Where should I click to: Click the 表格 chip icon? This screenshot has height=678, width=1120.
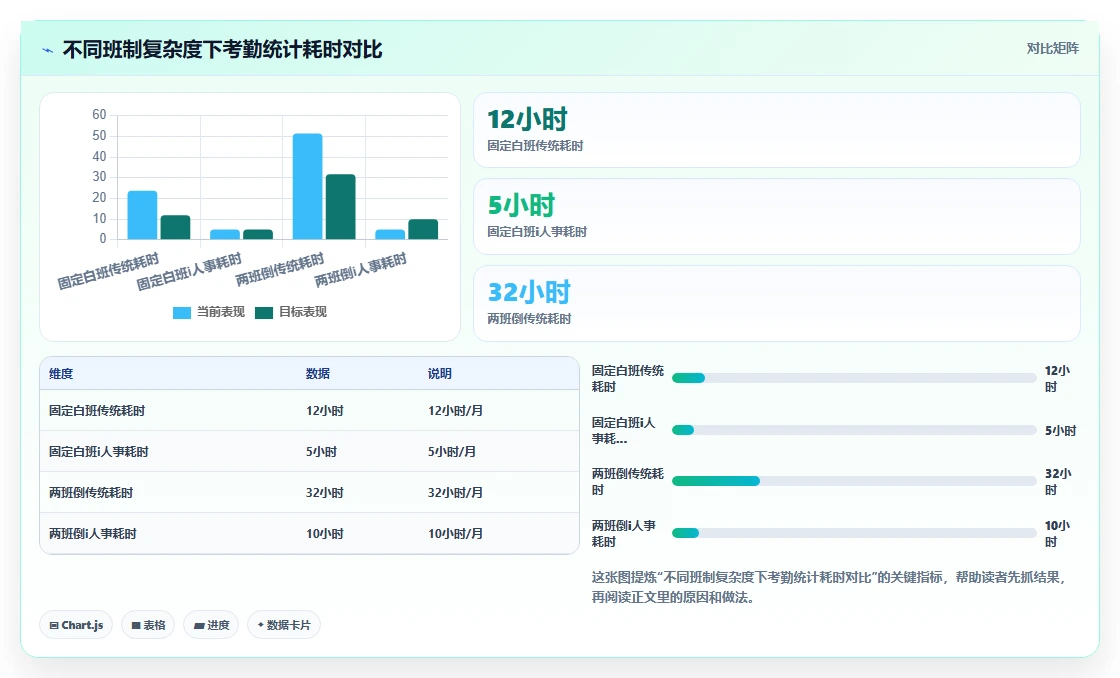136,625
